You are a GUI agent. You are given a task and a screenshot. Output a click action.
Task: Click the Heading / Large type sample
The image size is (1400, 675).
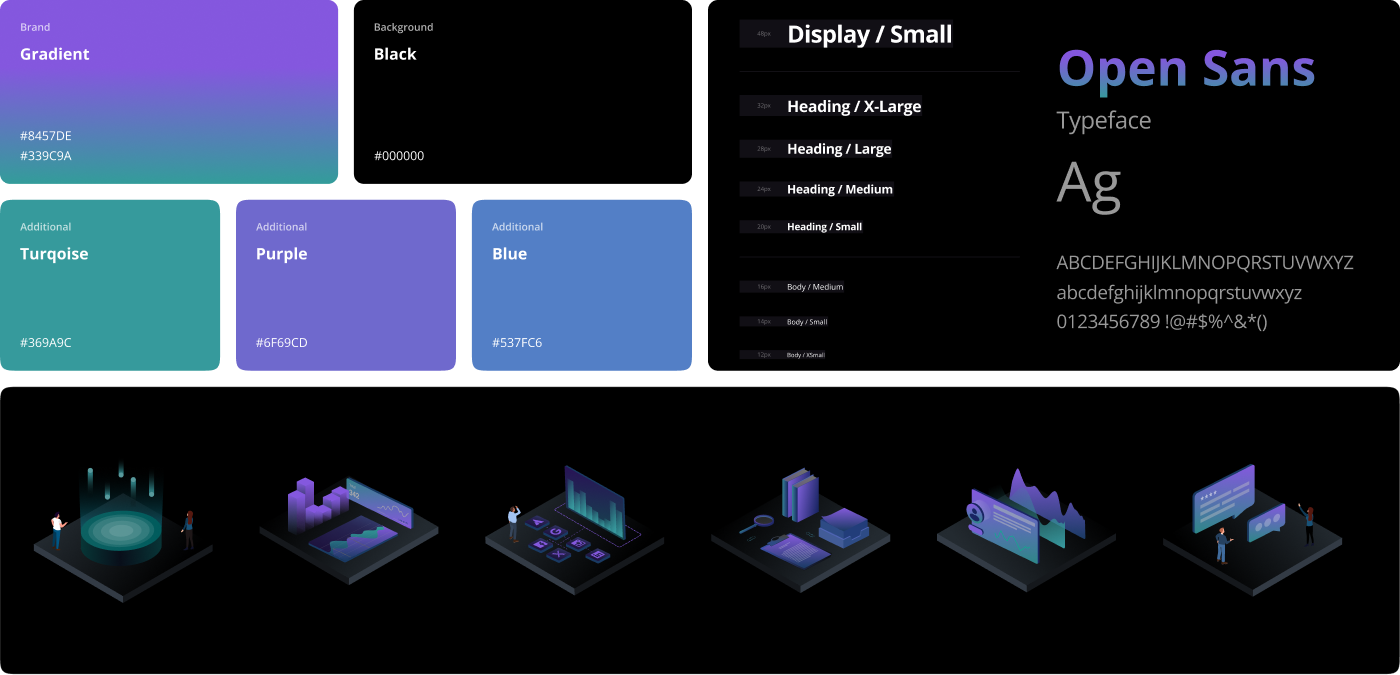839,149
